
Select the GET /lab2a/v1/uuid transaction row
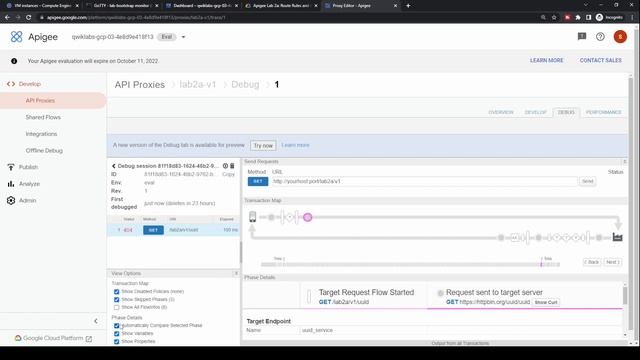pos(173,230)
